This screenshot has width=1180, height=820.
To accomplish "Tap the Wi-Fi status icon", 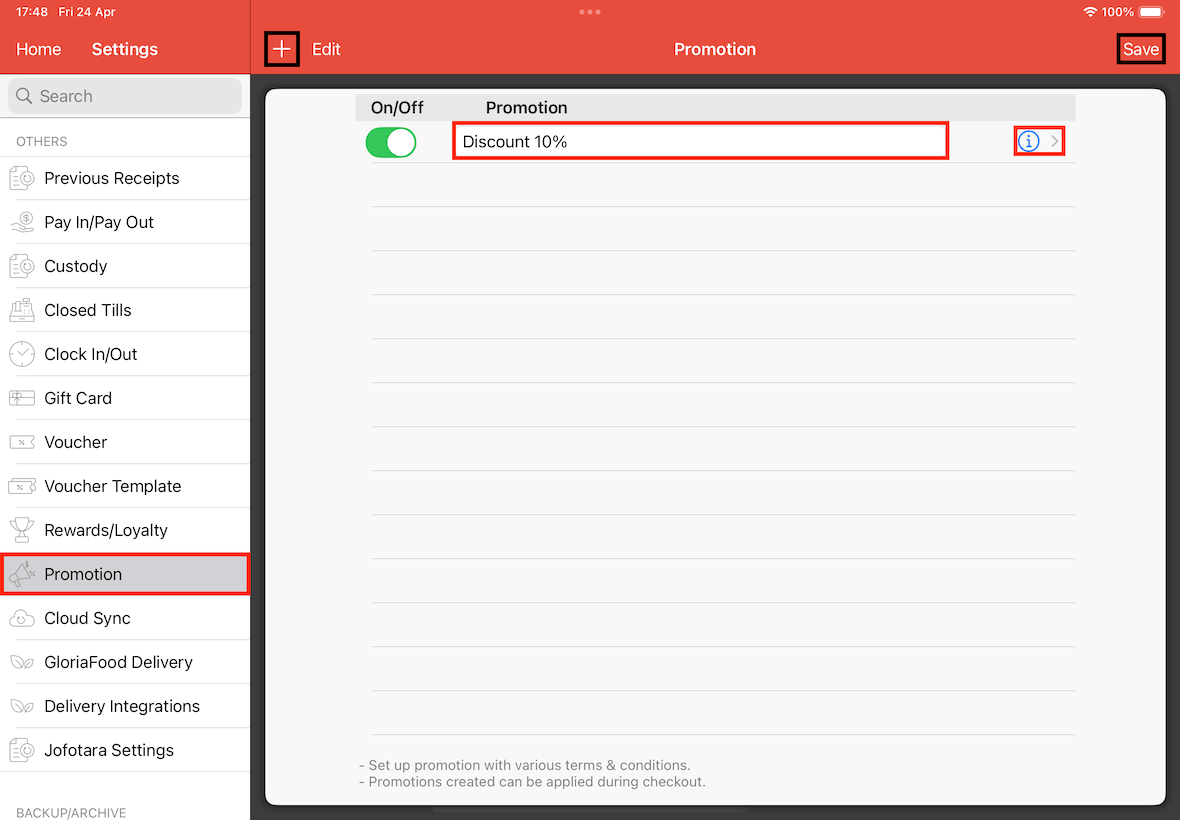I will click(1090, 12).
